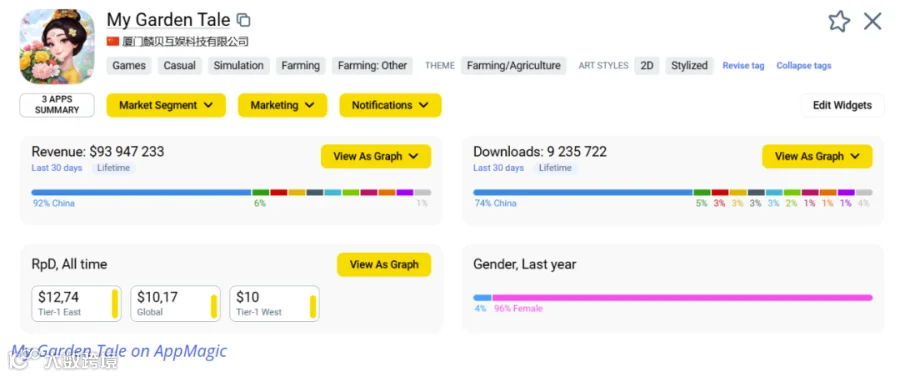Open Revenue View As Graph dropdown
This screenshot has width=900, height=377.
[x=376, y=156]
